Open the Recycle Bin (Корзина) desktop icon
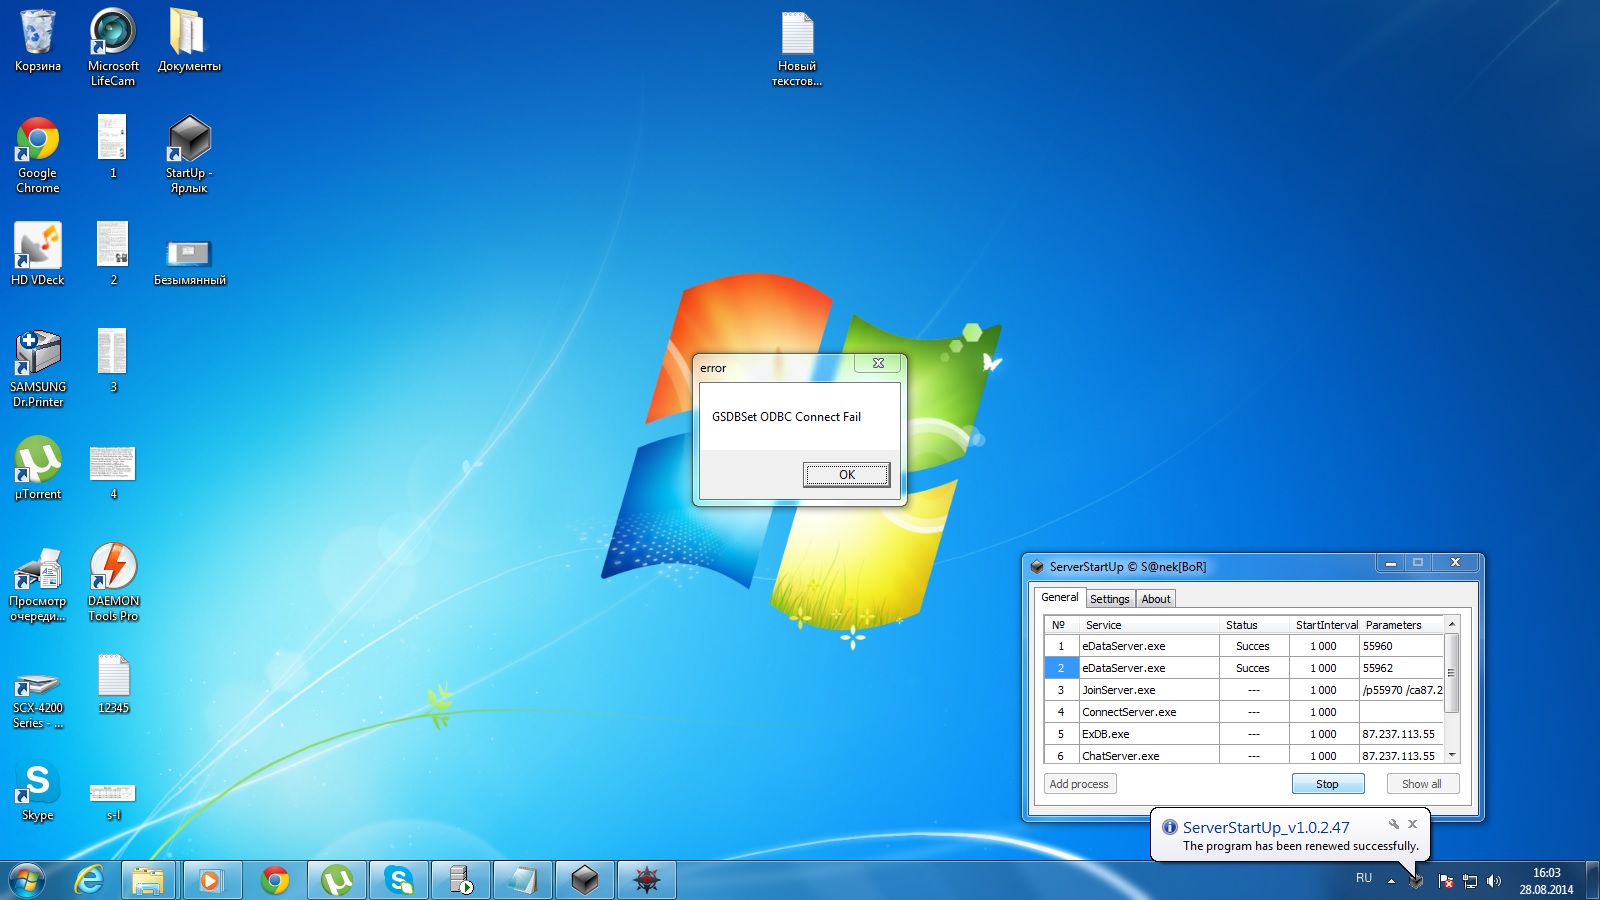 click(x=38, y=41)
